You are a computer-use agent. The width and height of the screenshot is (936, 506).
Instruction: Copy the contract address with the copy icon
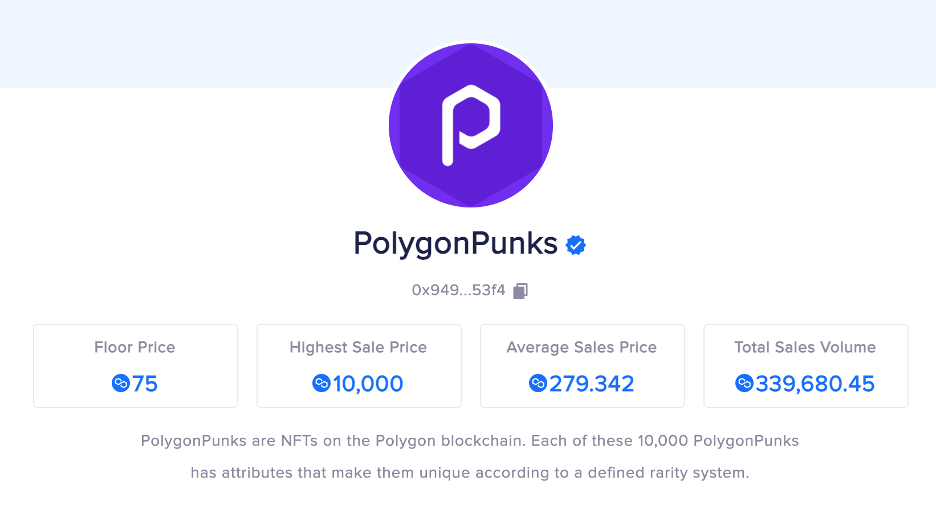tap(520, 291)
